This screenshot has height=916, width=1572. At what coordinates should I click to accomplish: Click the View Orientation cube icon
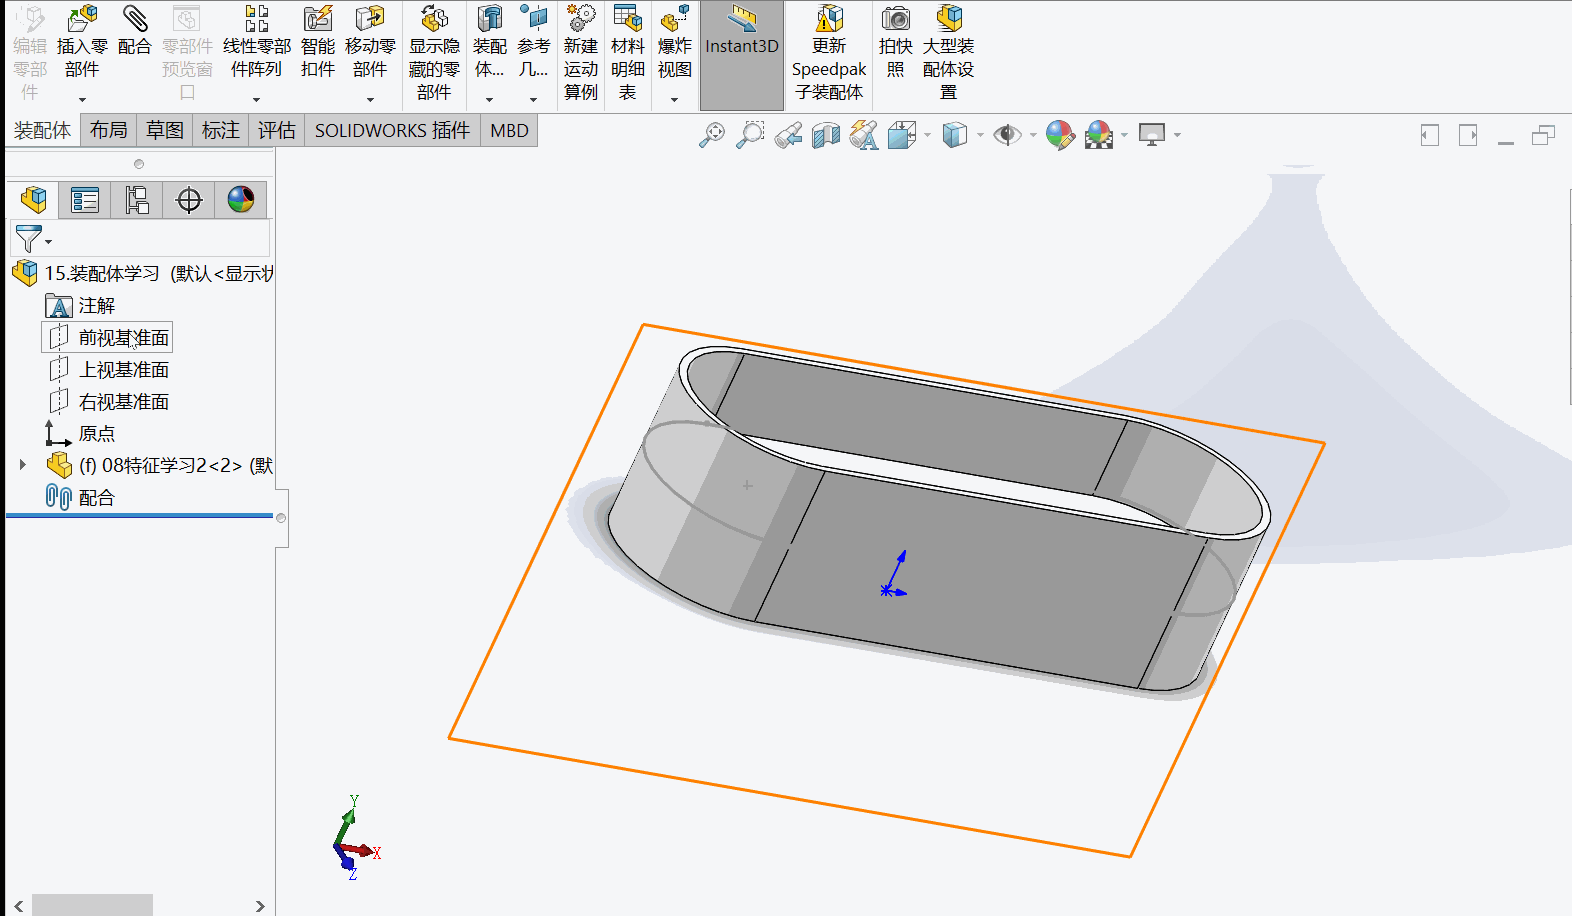pyautogui.click(x=902, y=135)
